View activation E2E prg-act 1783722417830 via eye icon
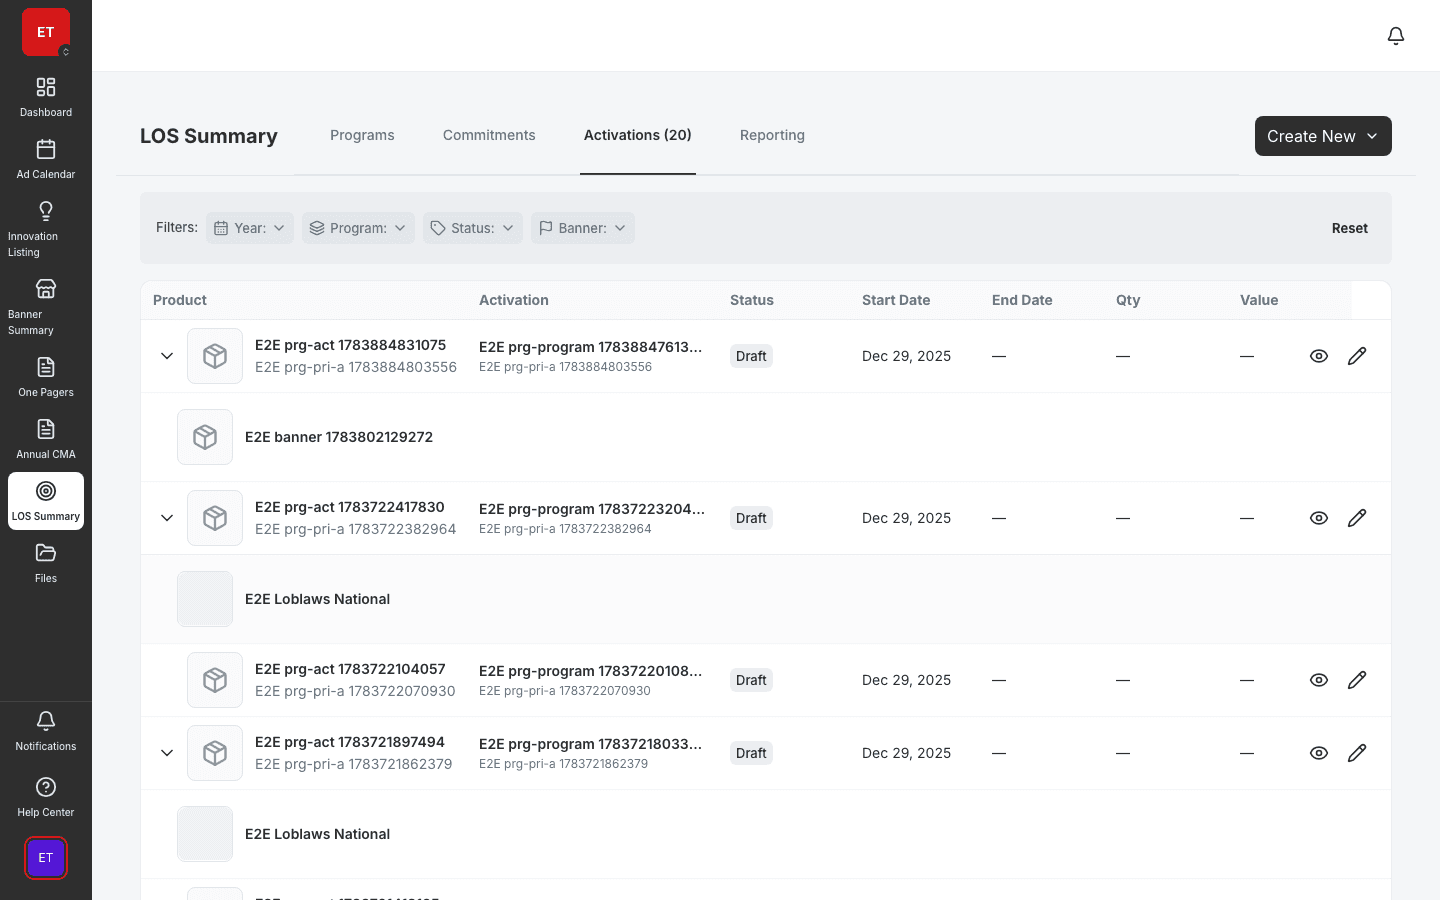Viewport: 1440px width, 900px height. point(1319,518)
